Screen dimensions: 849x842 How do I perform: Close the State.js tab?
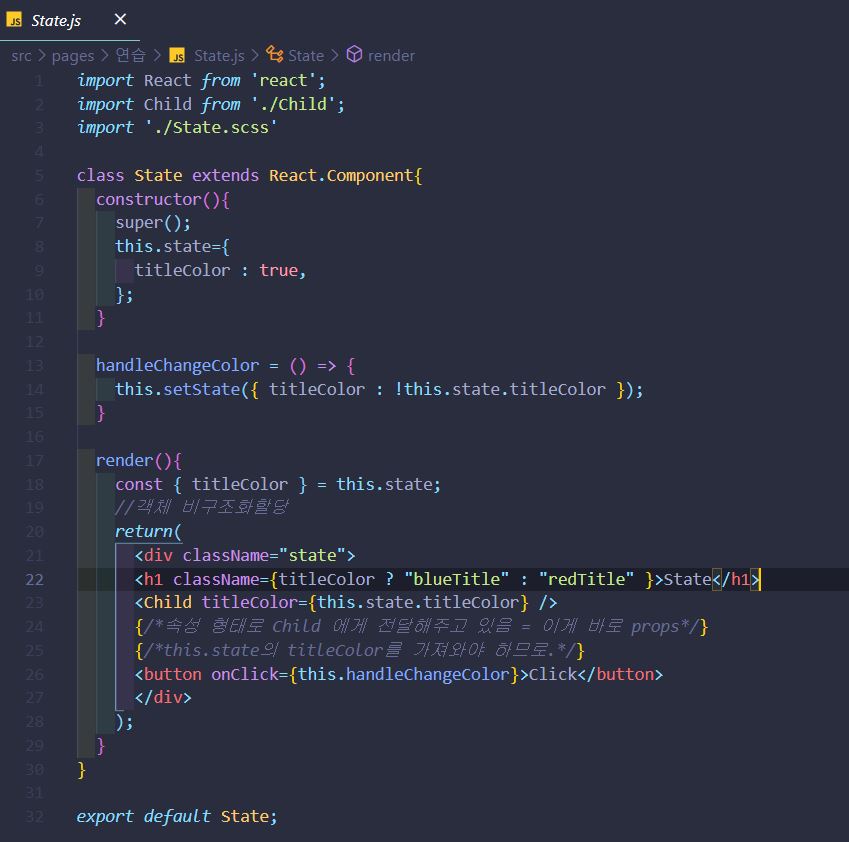[x=120, y=19]
